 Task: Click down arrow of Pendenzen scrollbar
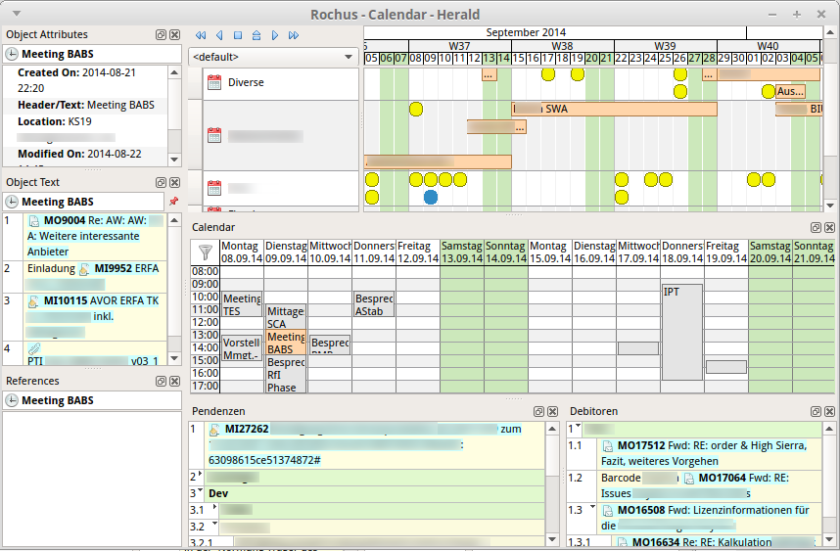pyautogui.click(x=553, y=539)
